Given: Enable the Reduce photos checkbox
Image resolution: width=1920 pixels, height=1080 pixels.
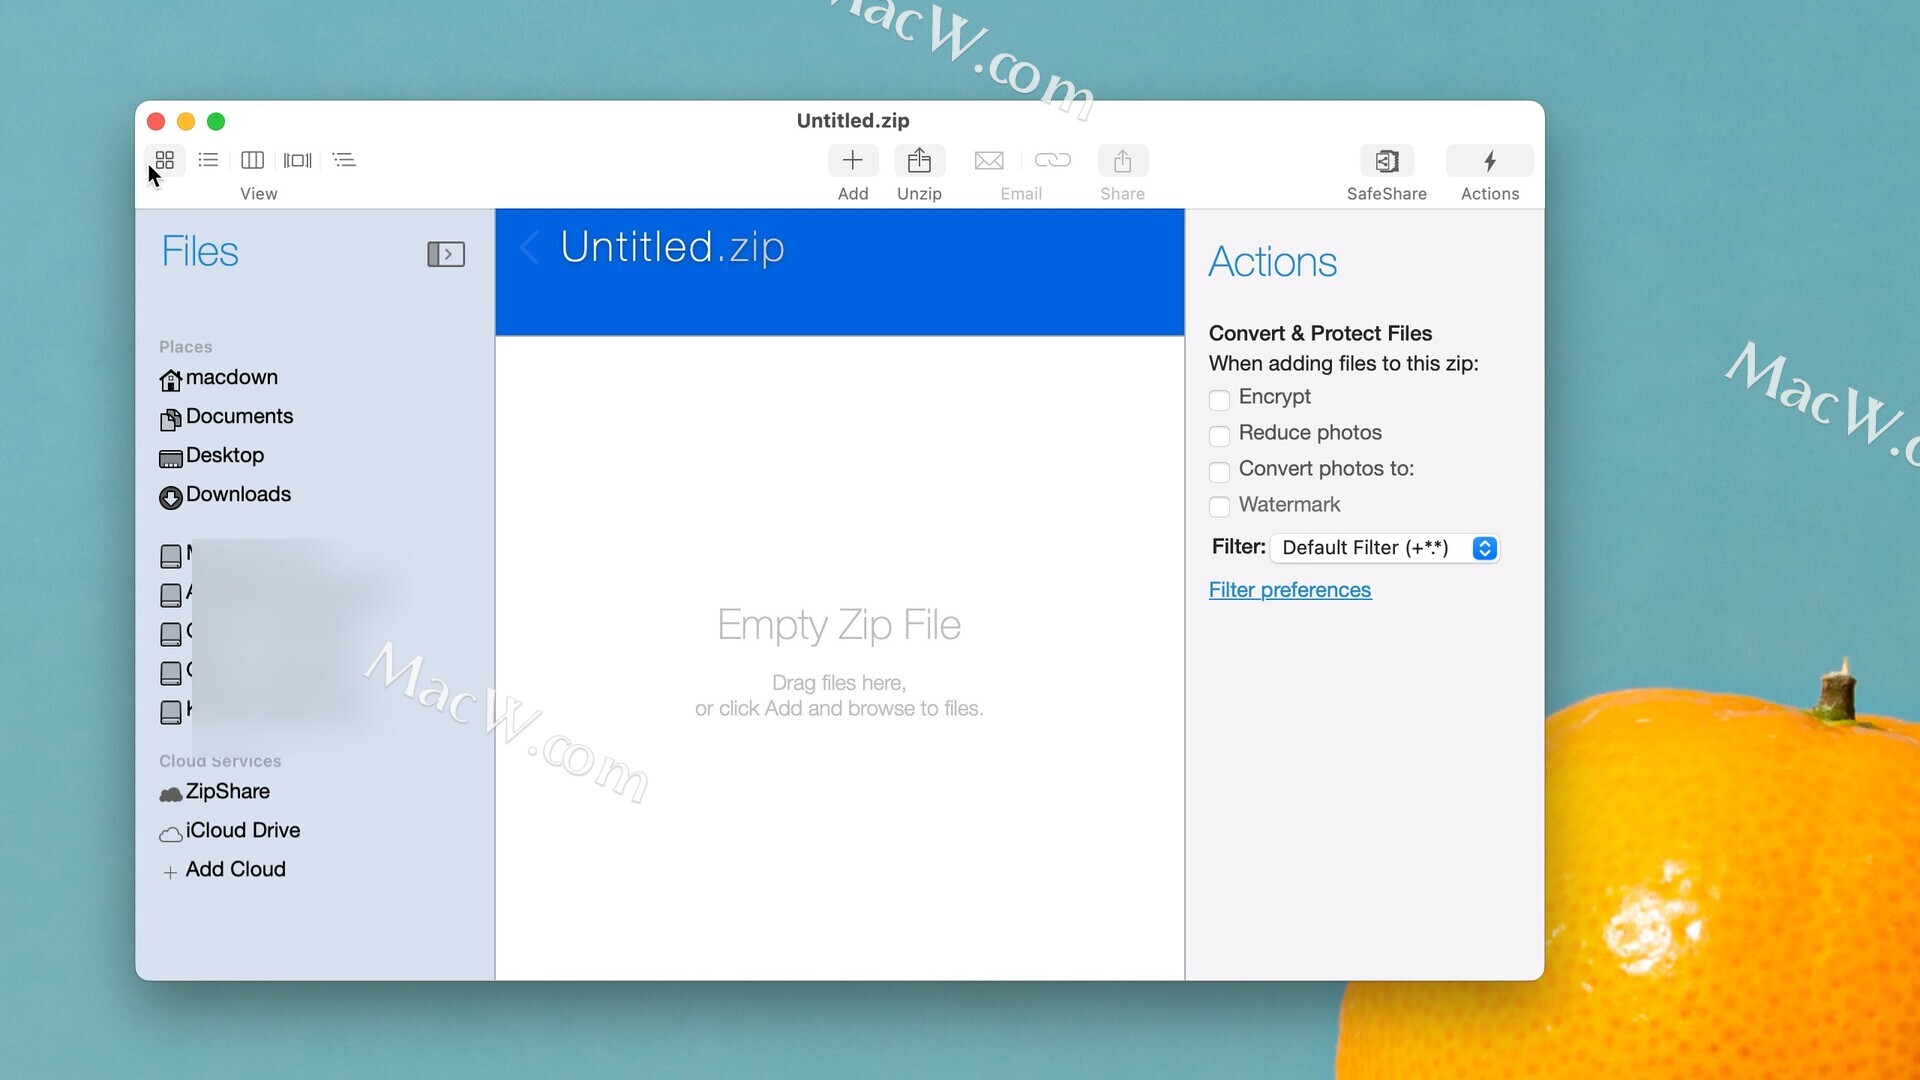Looking at the screenshot, I should [x=1219, y=436].
